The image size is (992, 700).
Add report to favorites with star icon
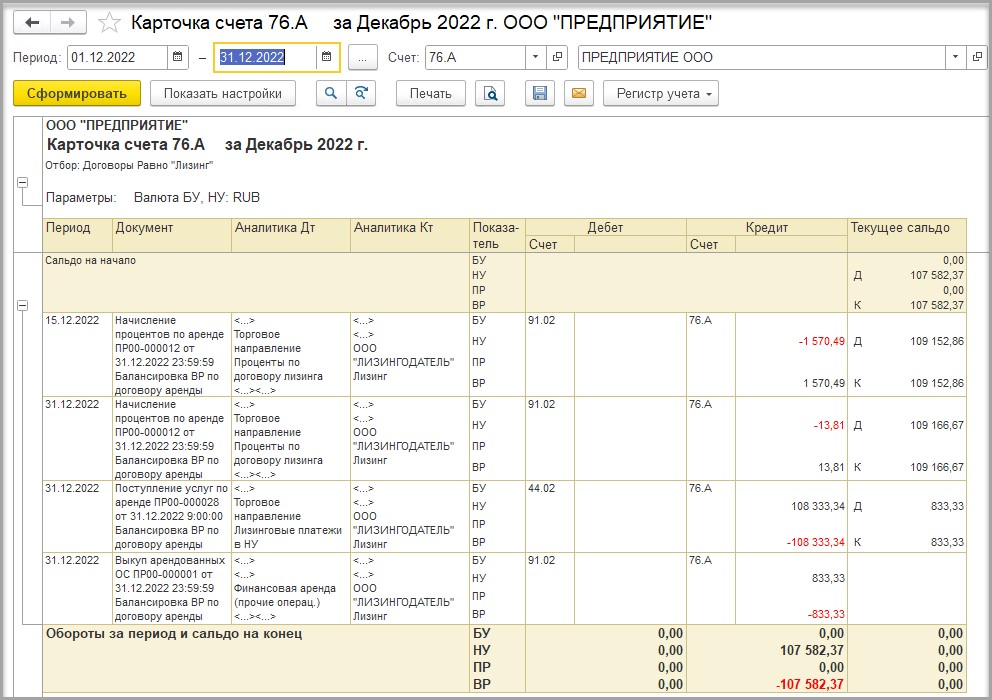point(109,23)
